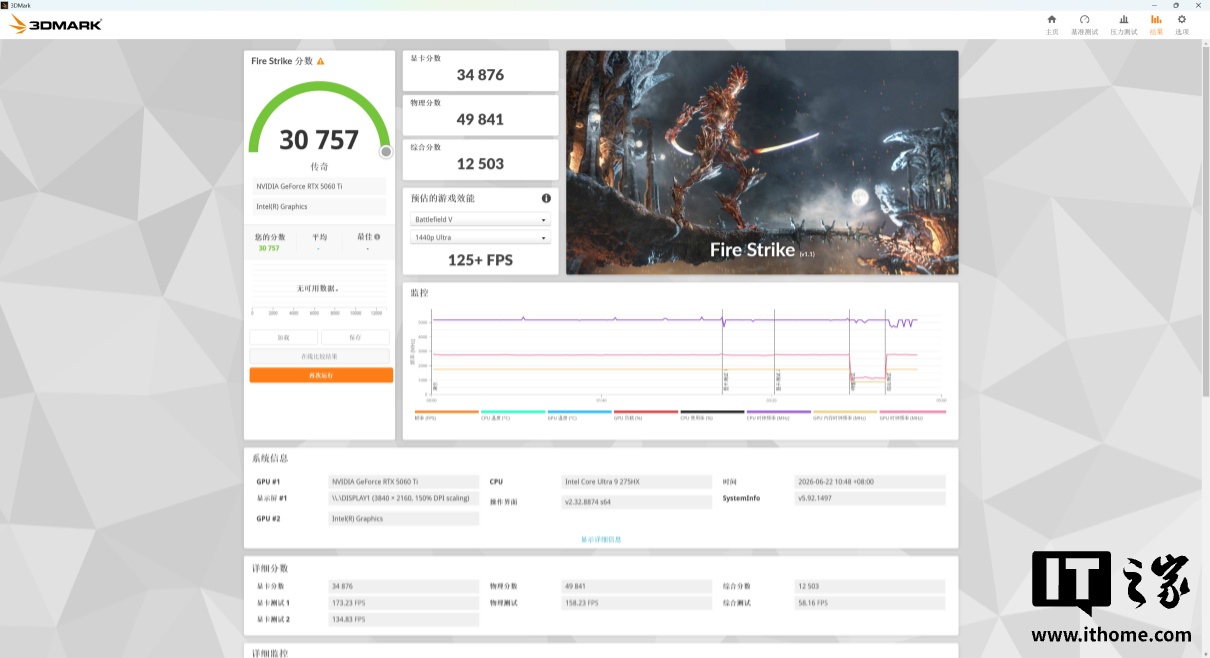
Task: Open the 显示详细信息 show details link
Action: (x=601, y=539)
